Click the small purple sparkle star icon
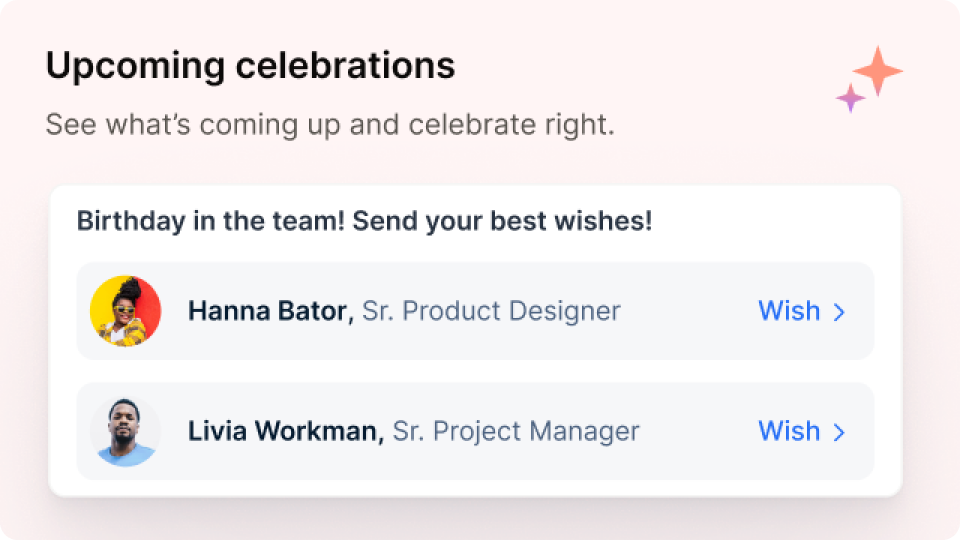960x541 pixels. [851, 98]
